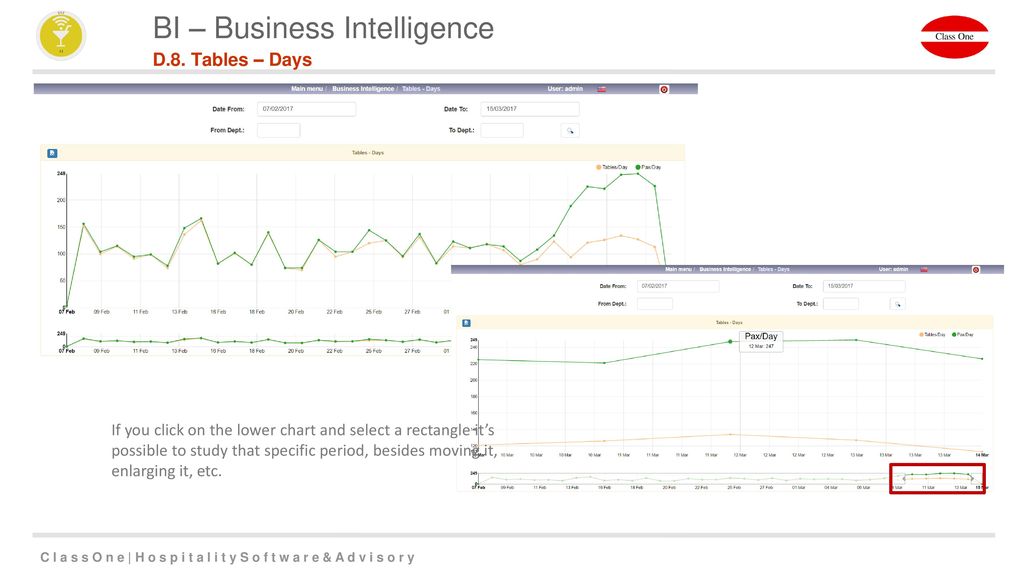
Task: Toggle Pax/Day series in upper chart legend
Action: [648, 167]
